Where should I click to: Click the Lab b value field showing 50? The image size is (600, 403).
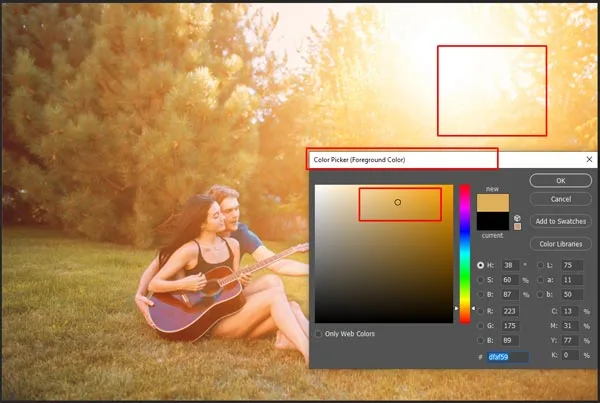coord(572,295)
